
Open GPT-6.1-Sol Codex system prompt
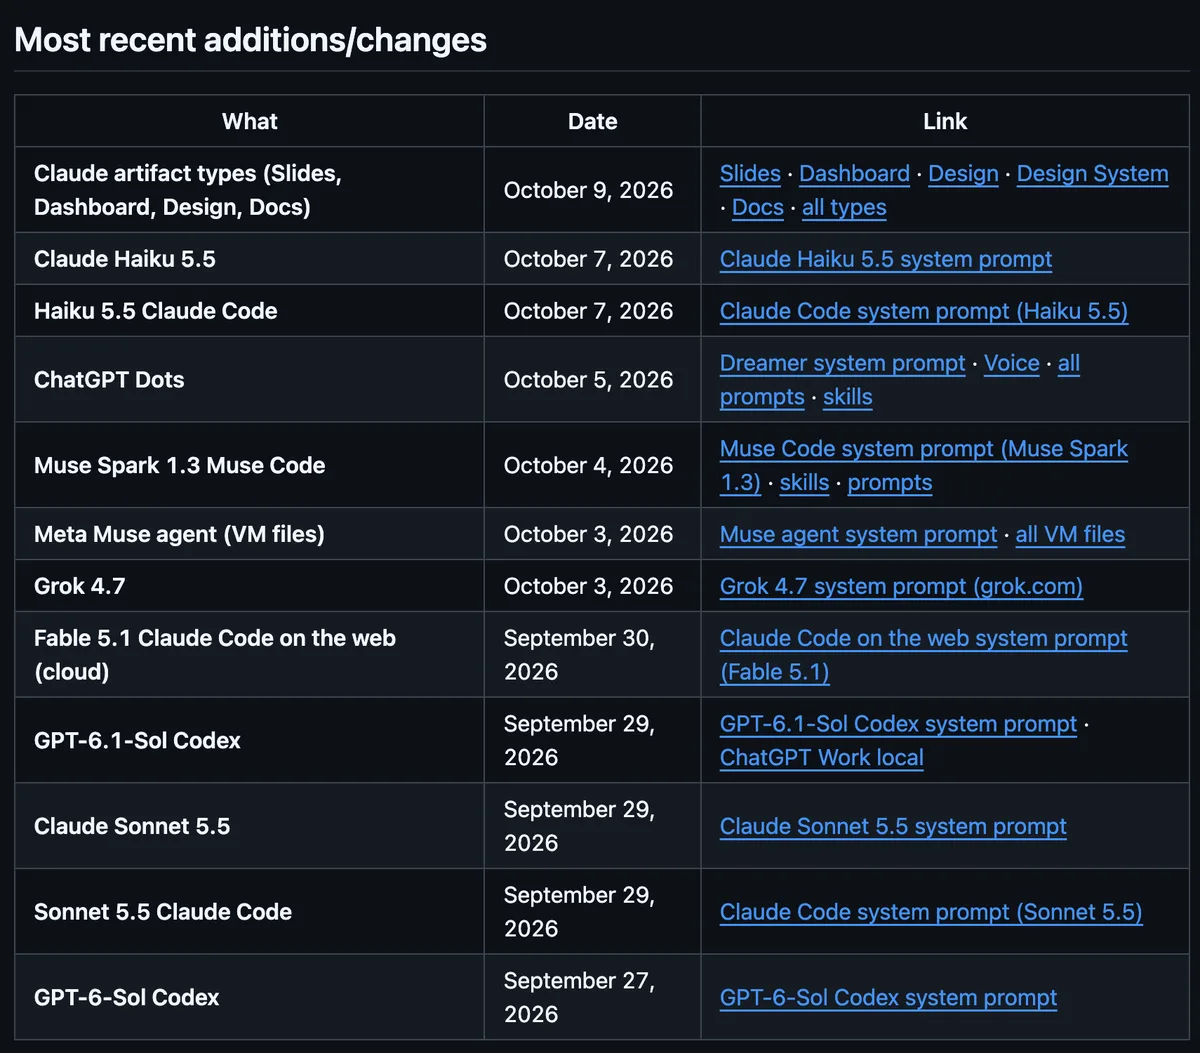pos(899,725)
